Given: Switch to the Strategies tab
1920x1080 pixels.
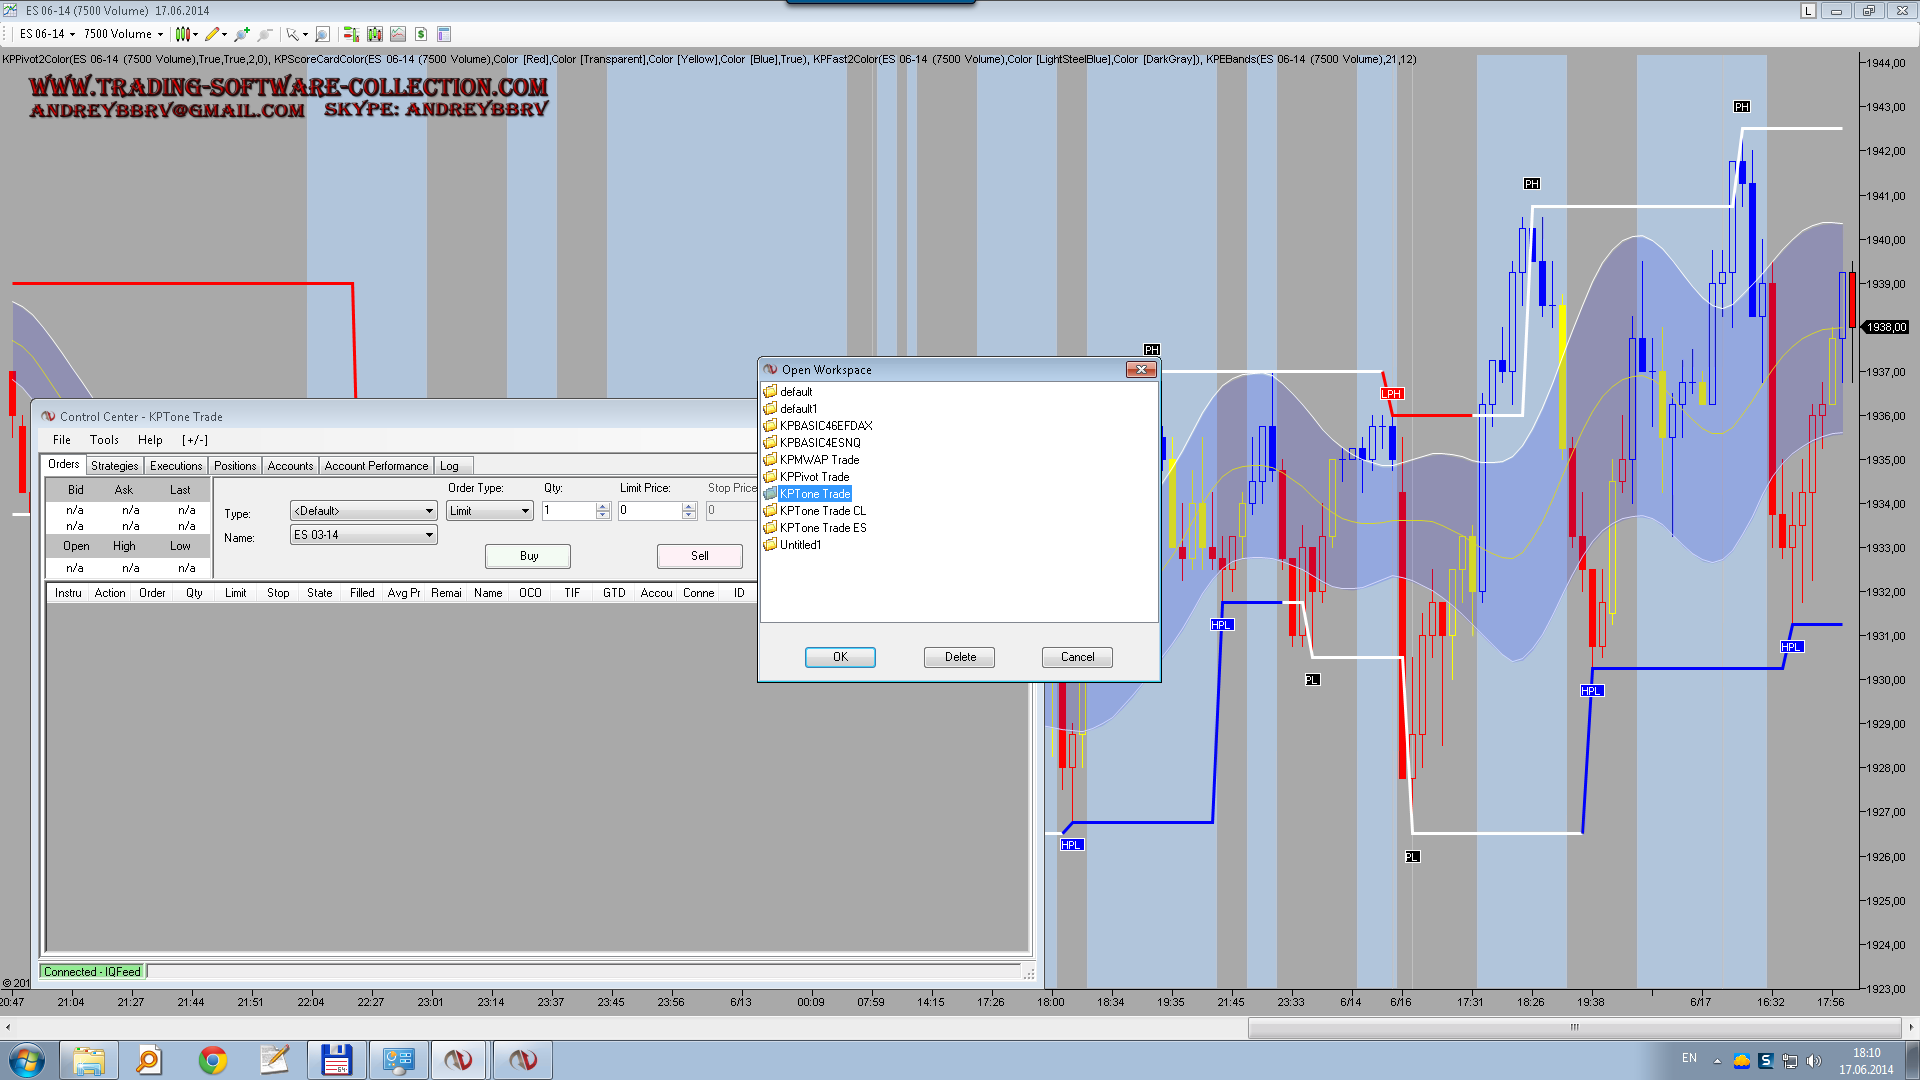Looking at the screenshot, I should point(114,466).
